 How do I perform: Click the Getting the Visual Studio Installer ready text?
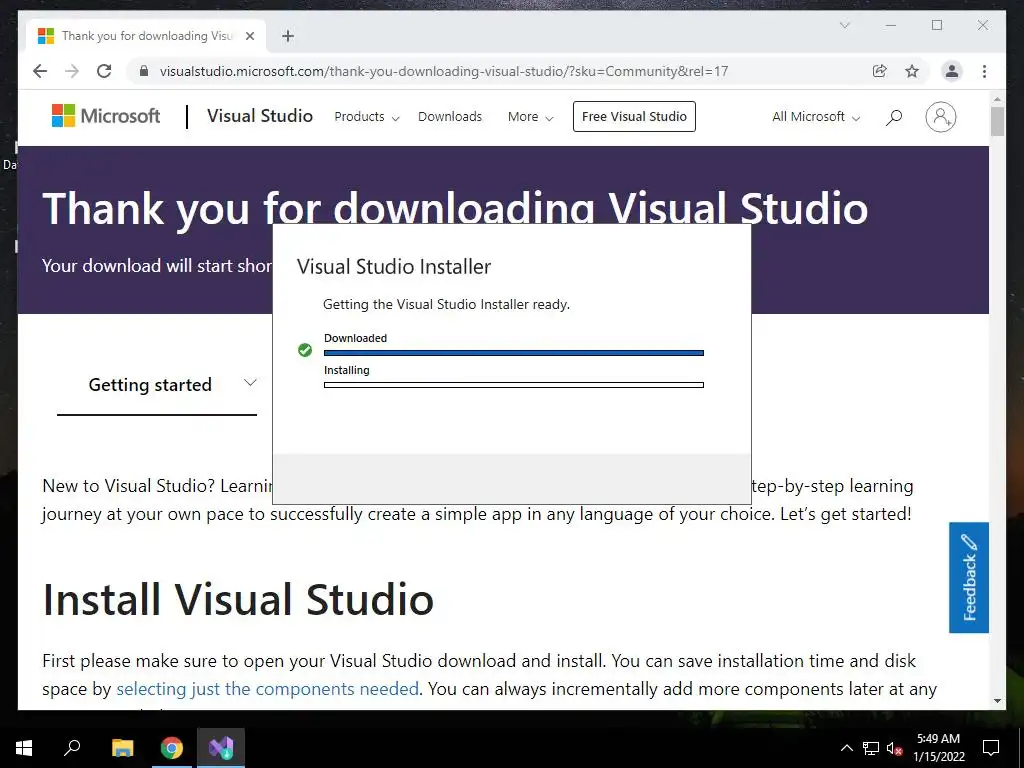coord(447,304)
